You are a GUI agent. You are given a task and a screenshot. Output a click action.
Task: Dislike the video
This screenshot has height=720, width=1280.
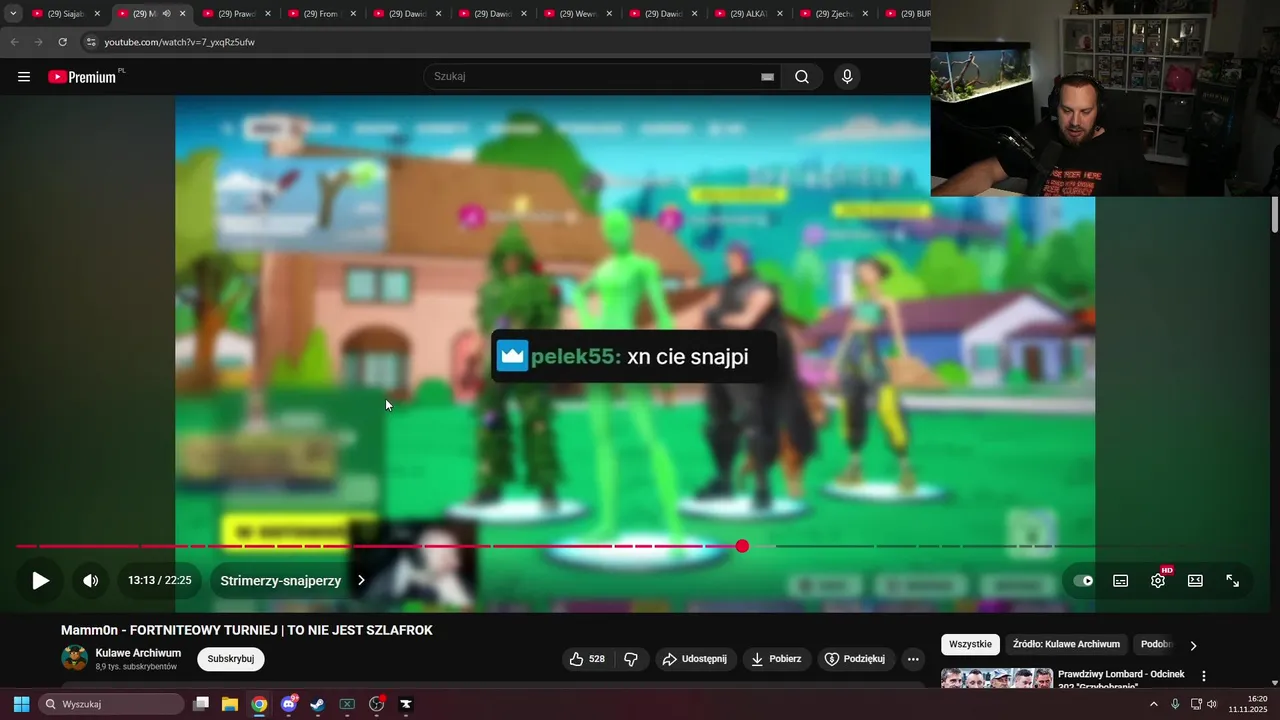pos(631,659)
